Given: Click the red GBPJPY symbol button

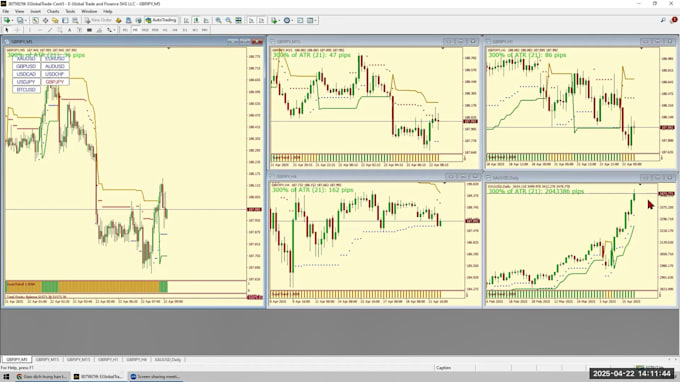Looking at the screenshot, I should [55, 82].
